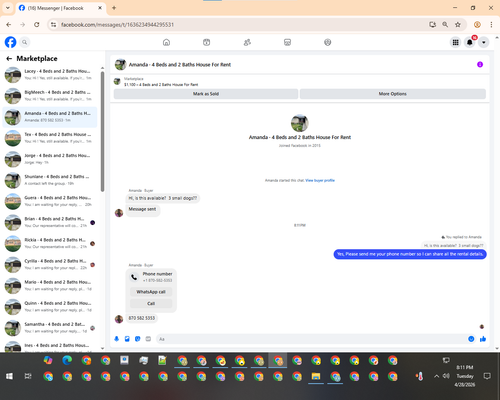Open Facebook search magnifier icon
The height and width of the screenshot is (400, 500).
[x=24, y=42]
